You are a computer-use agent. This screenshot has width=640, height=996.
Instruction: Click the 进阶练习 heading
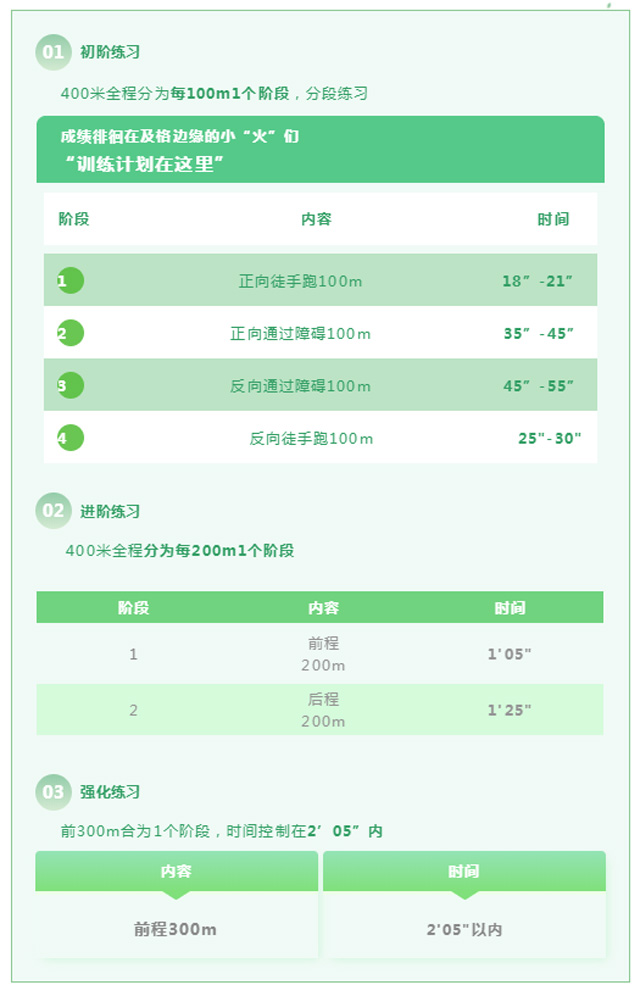point(110,511)
